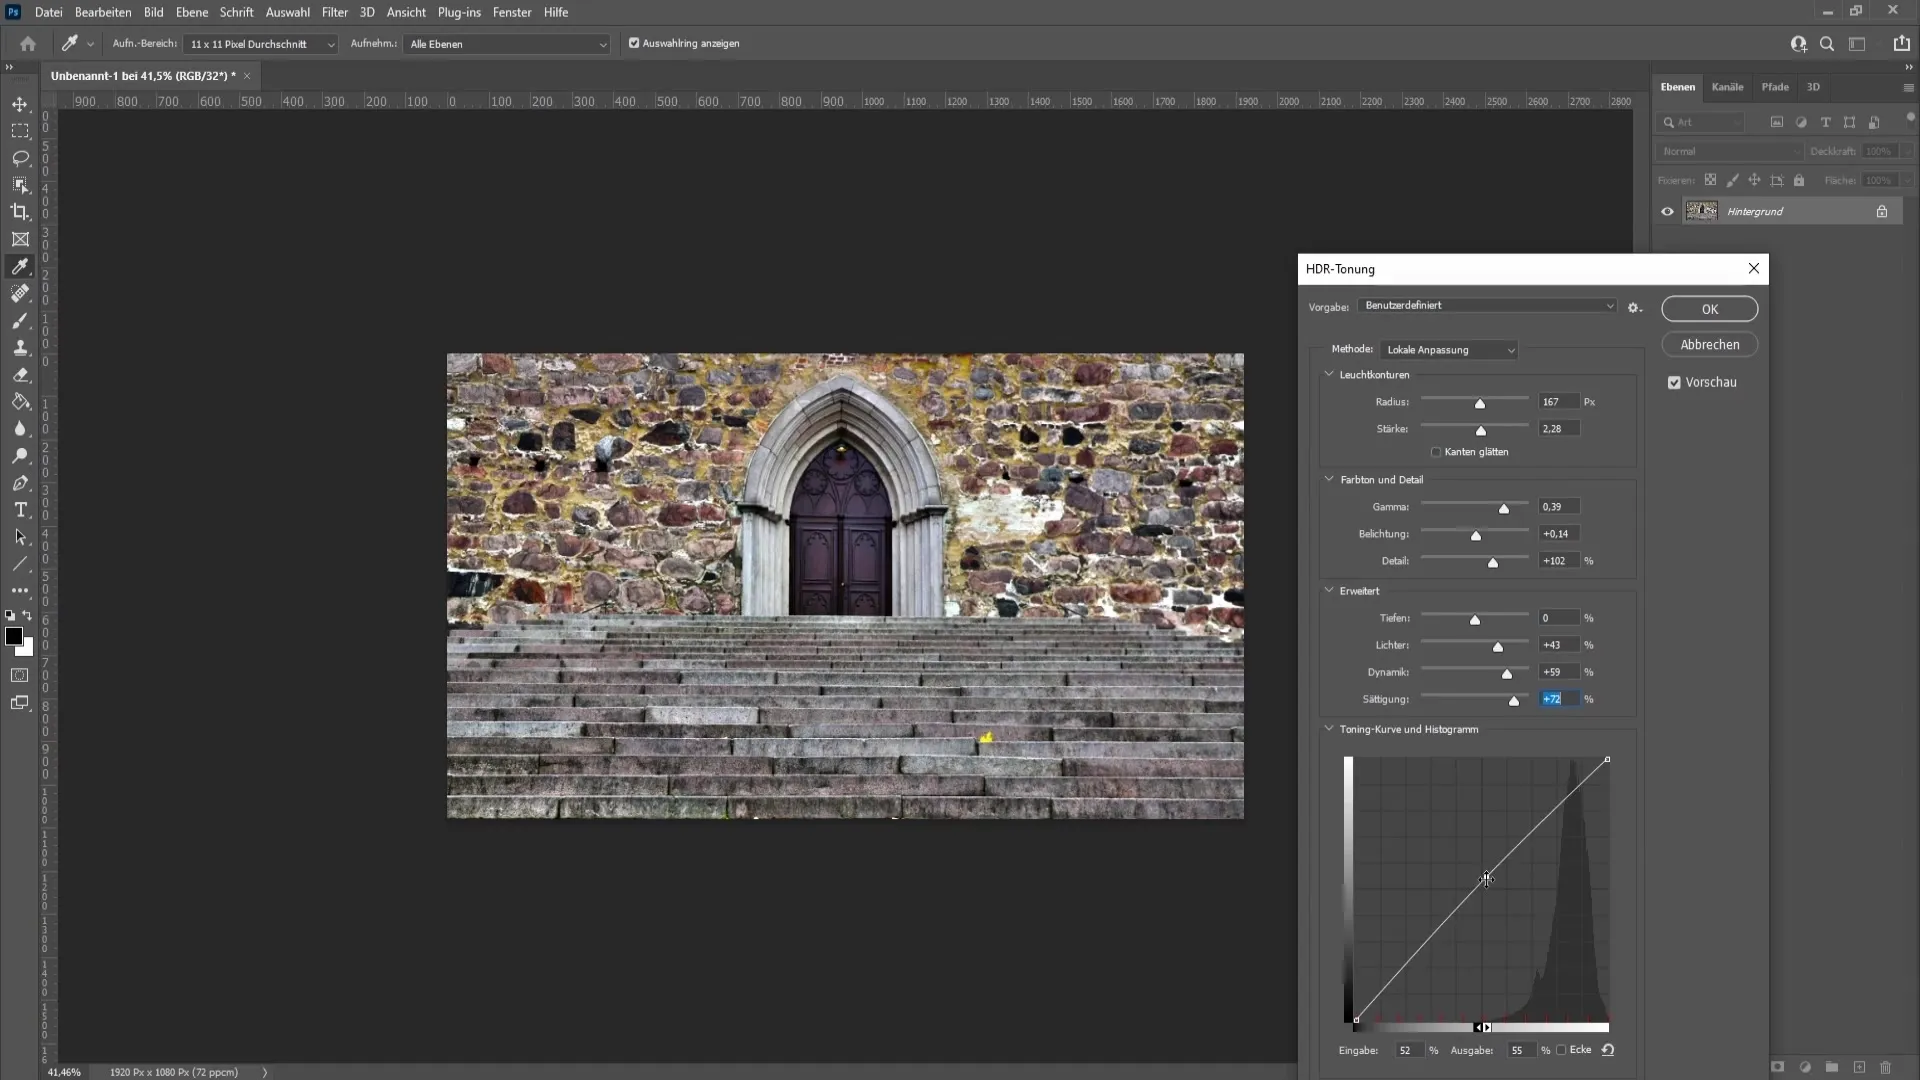Viewport: 1920px width, 1080px height.
Task: Open the Datei menu
Action: coord(48,12)
